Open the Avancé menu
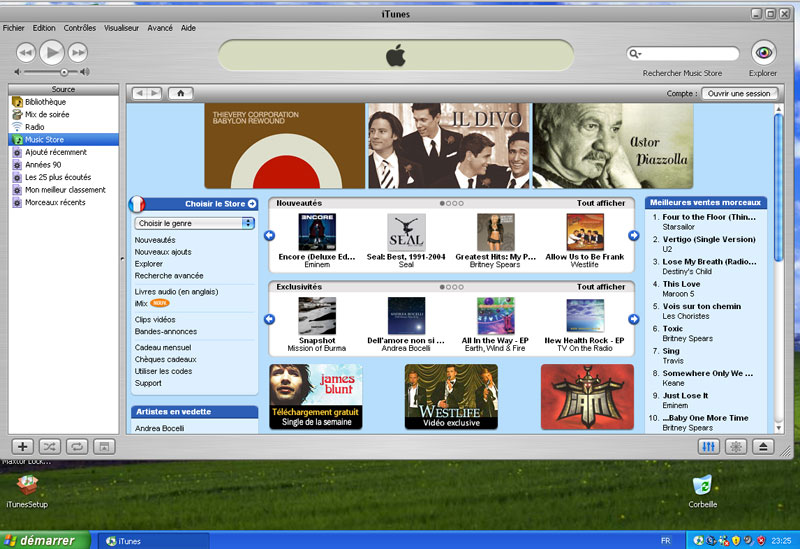Screen dimensions: 800x549 160,28
